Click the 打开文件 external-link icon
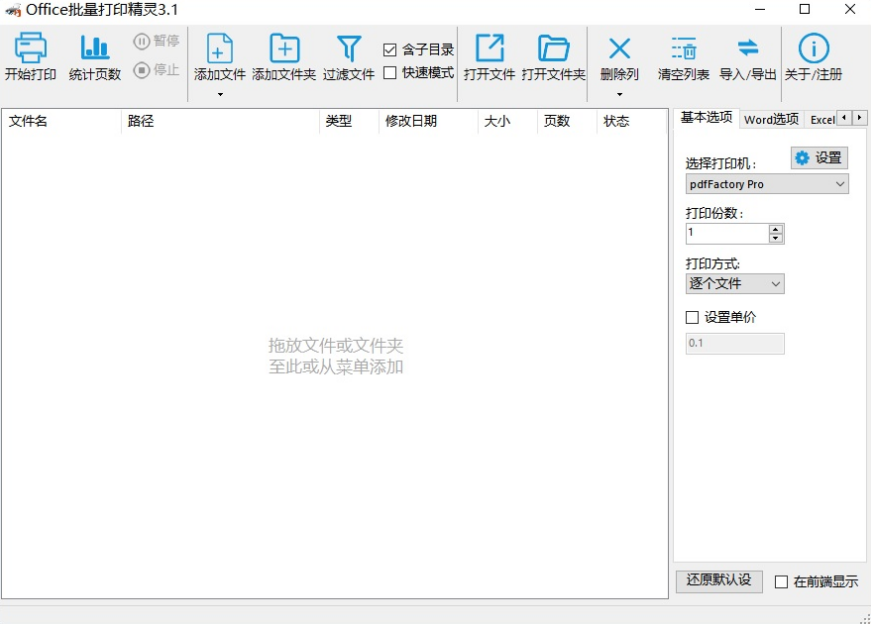871x624 pixels. tap(489, 48)
